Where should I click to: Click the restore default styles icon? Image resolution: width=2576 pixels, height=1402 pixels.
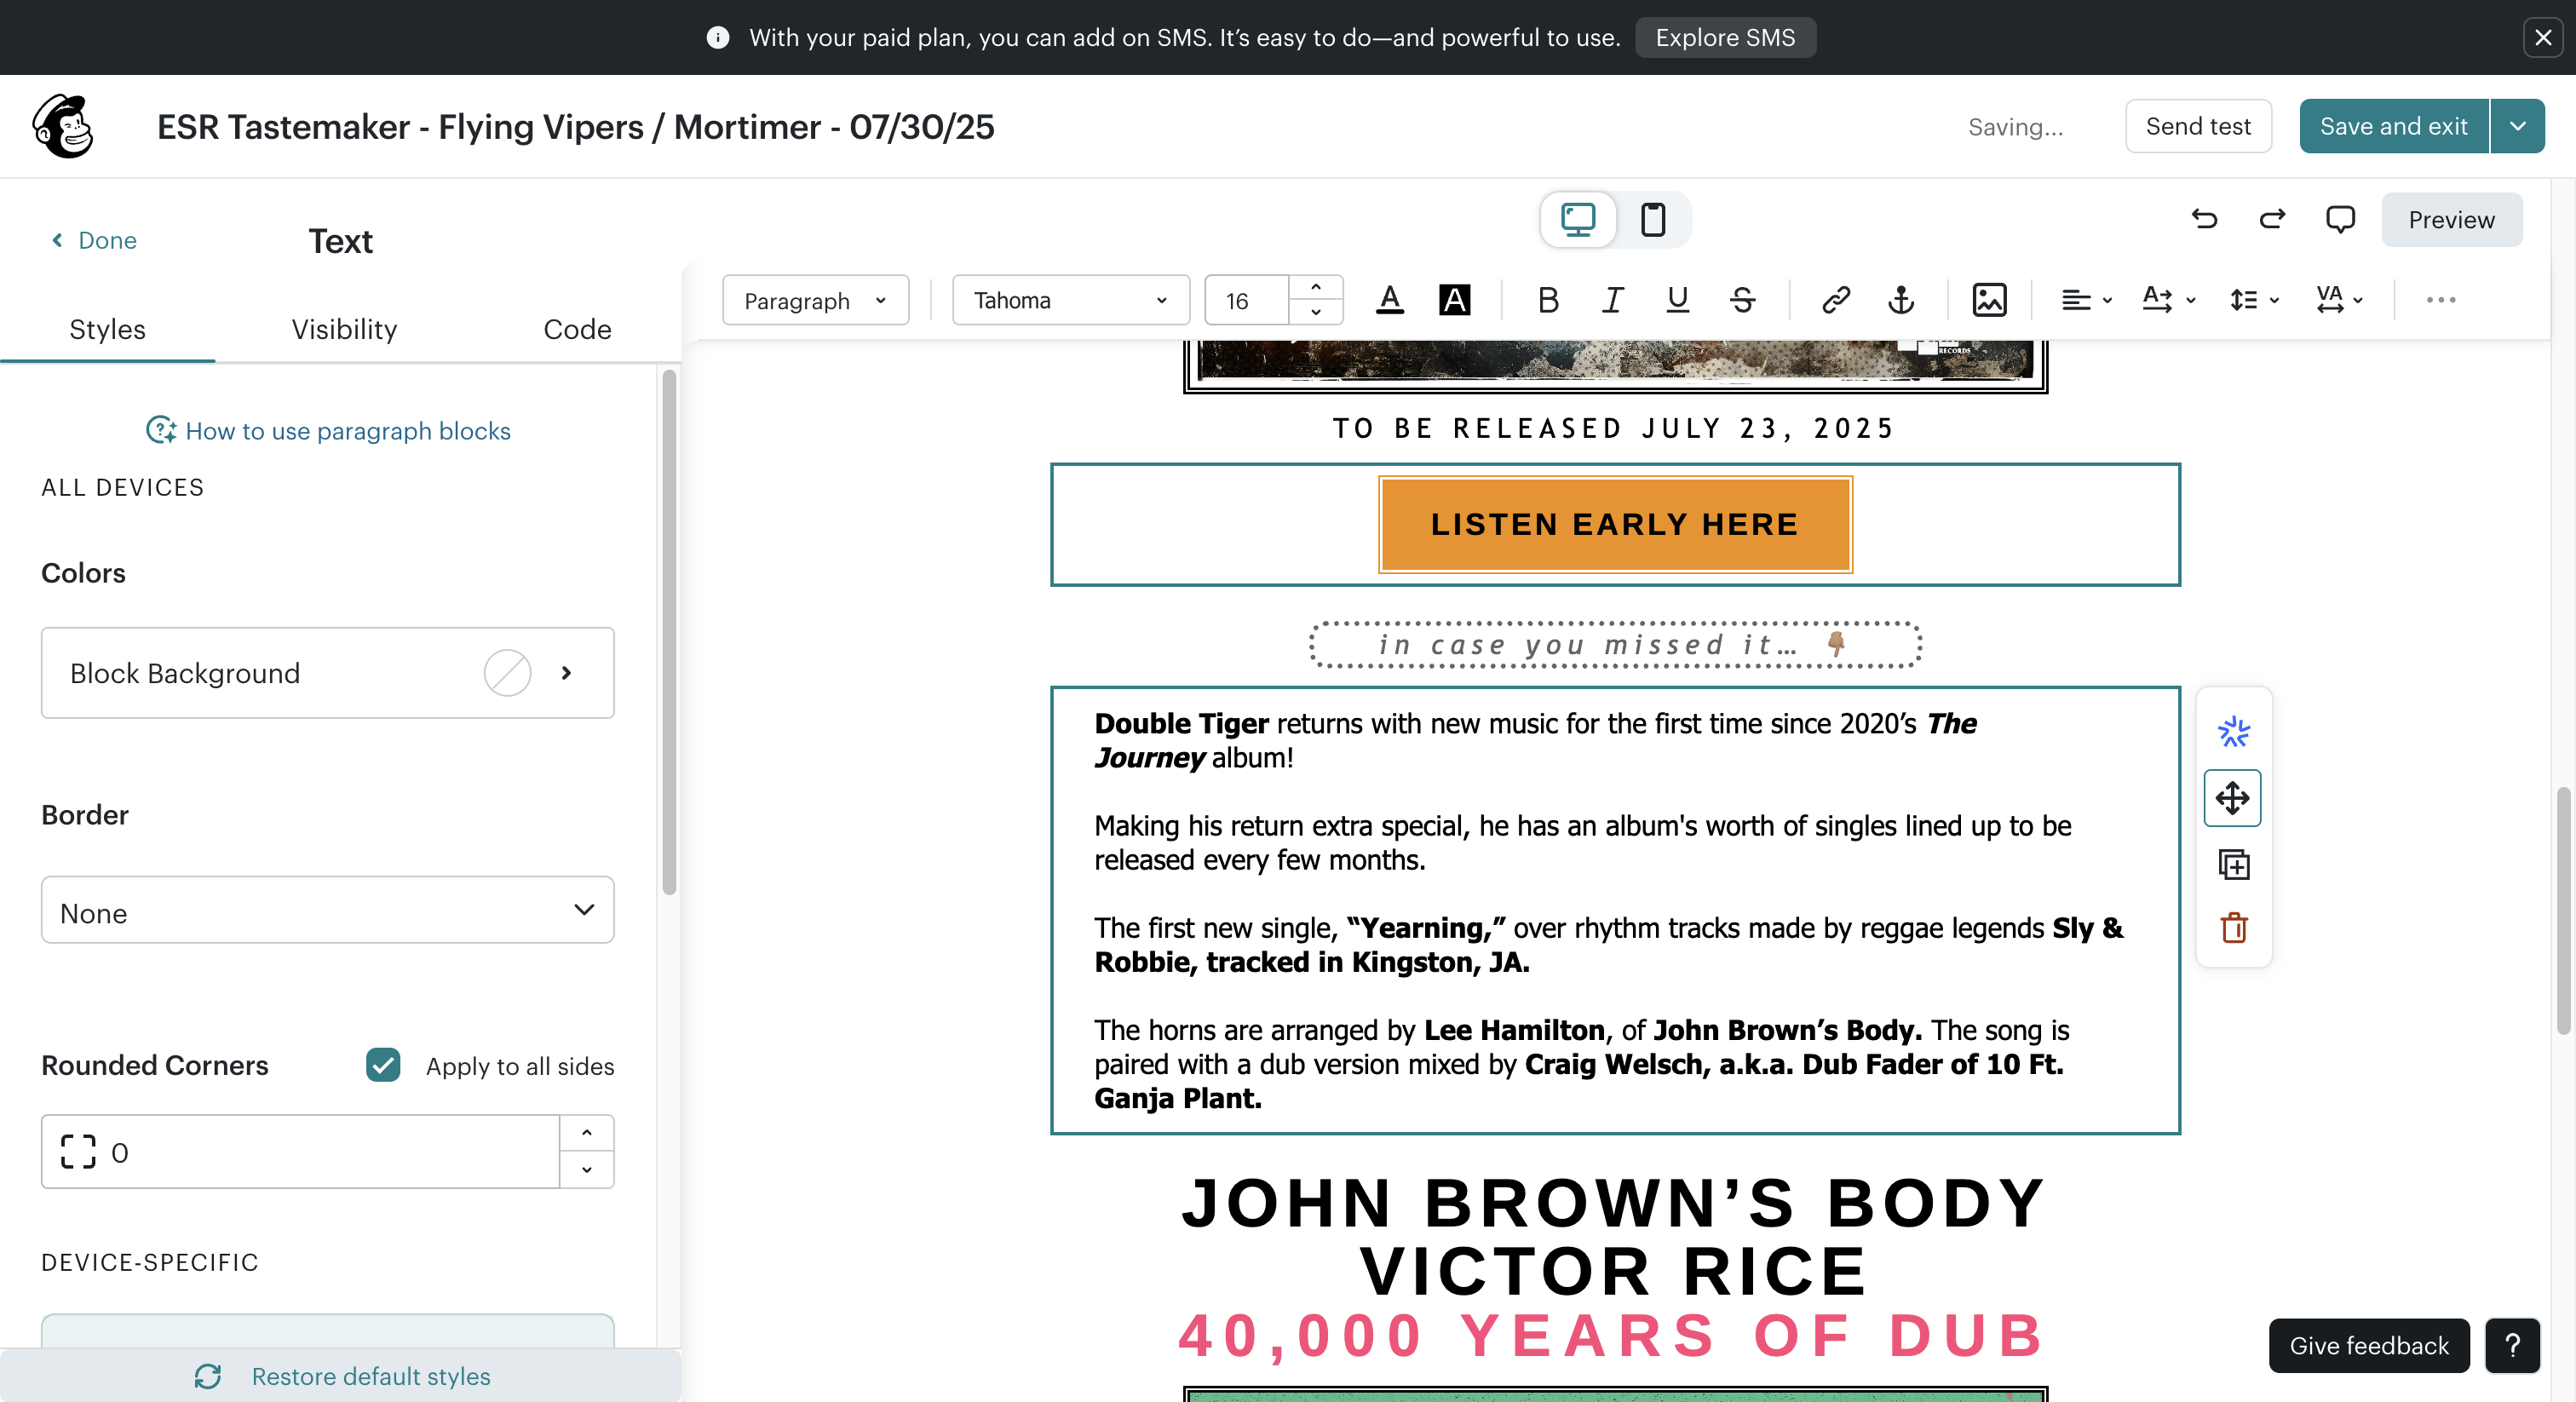coord(208,1376)
